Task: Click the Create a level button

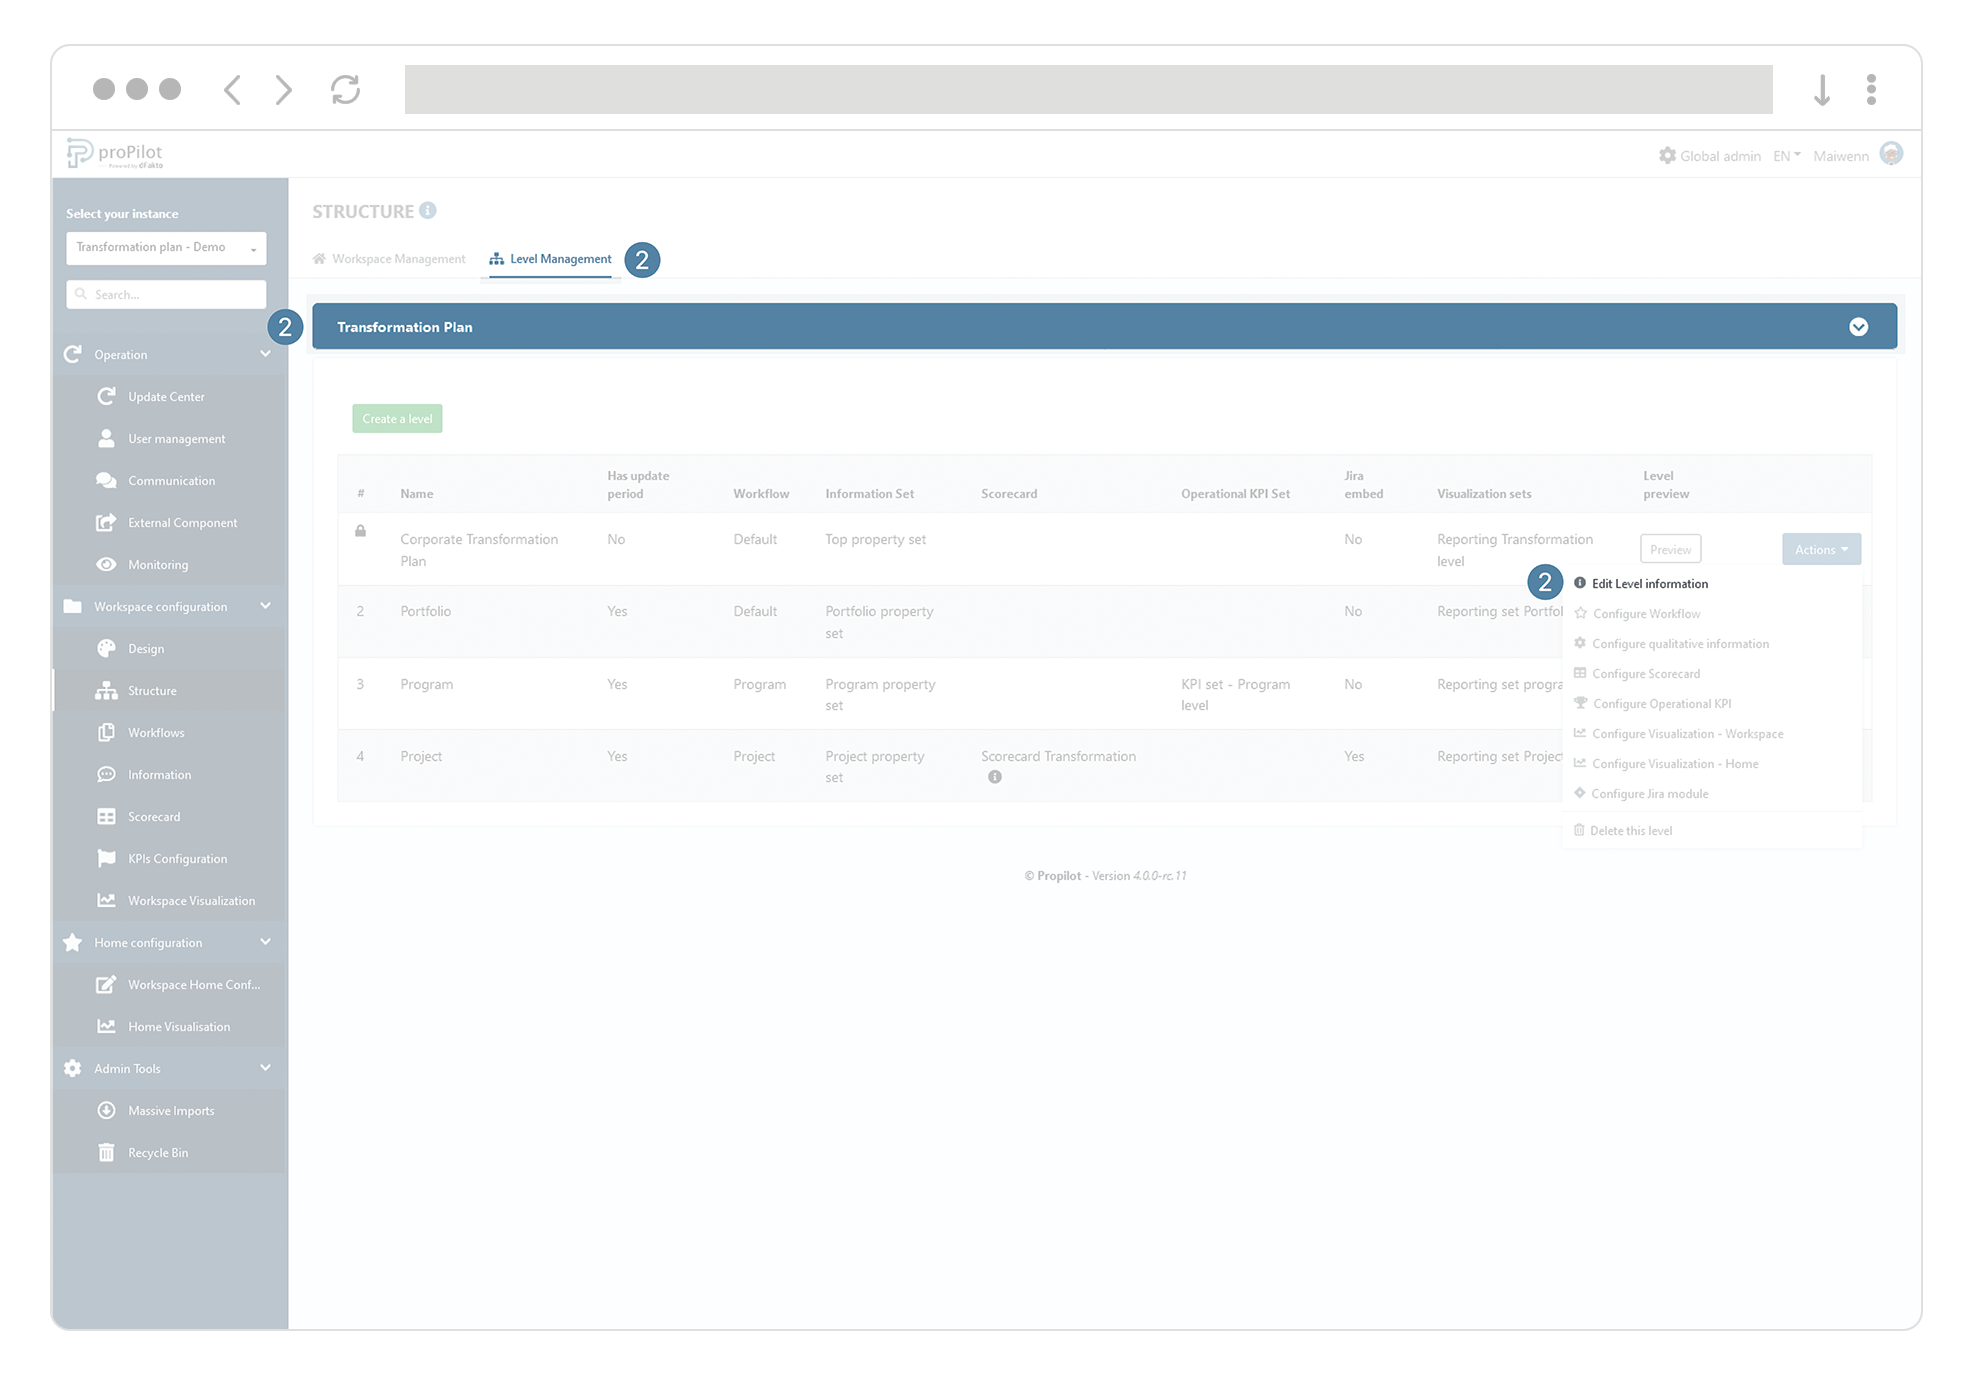Action: click(x=397, y=419)
